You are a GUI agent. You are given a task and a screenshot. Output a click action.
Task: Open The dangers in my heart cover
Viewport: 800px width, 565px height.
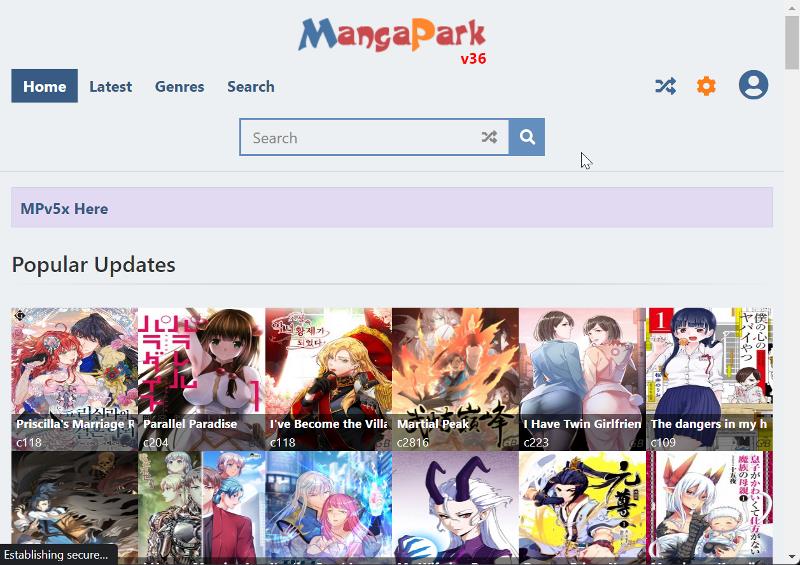709,379
